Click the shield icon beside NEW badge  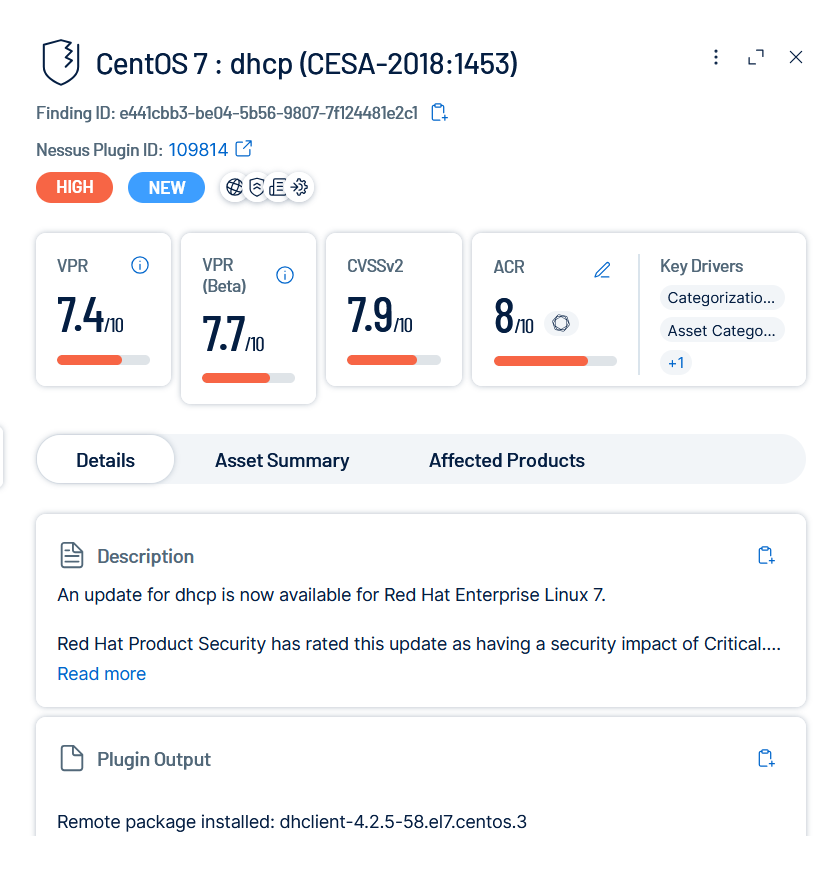[256, 187]
